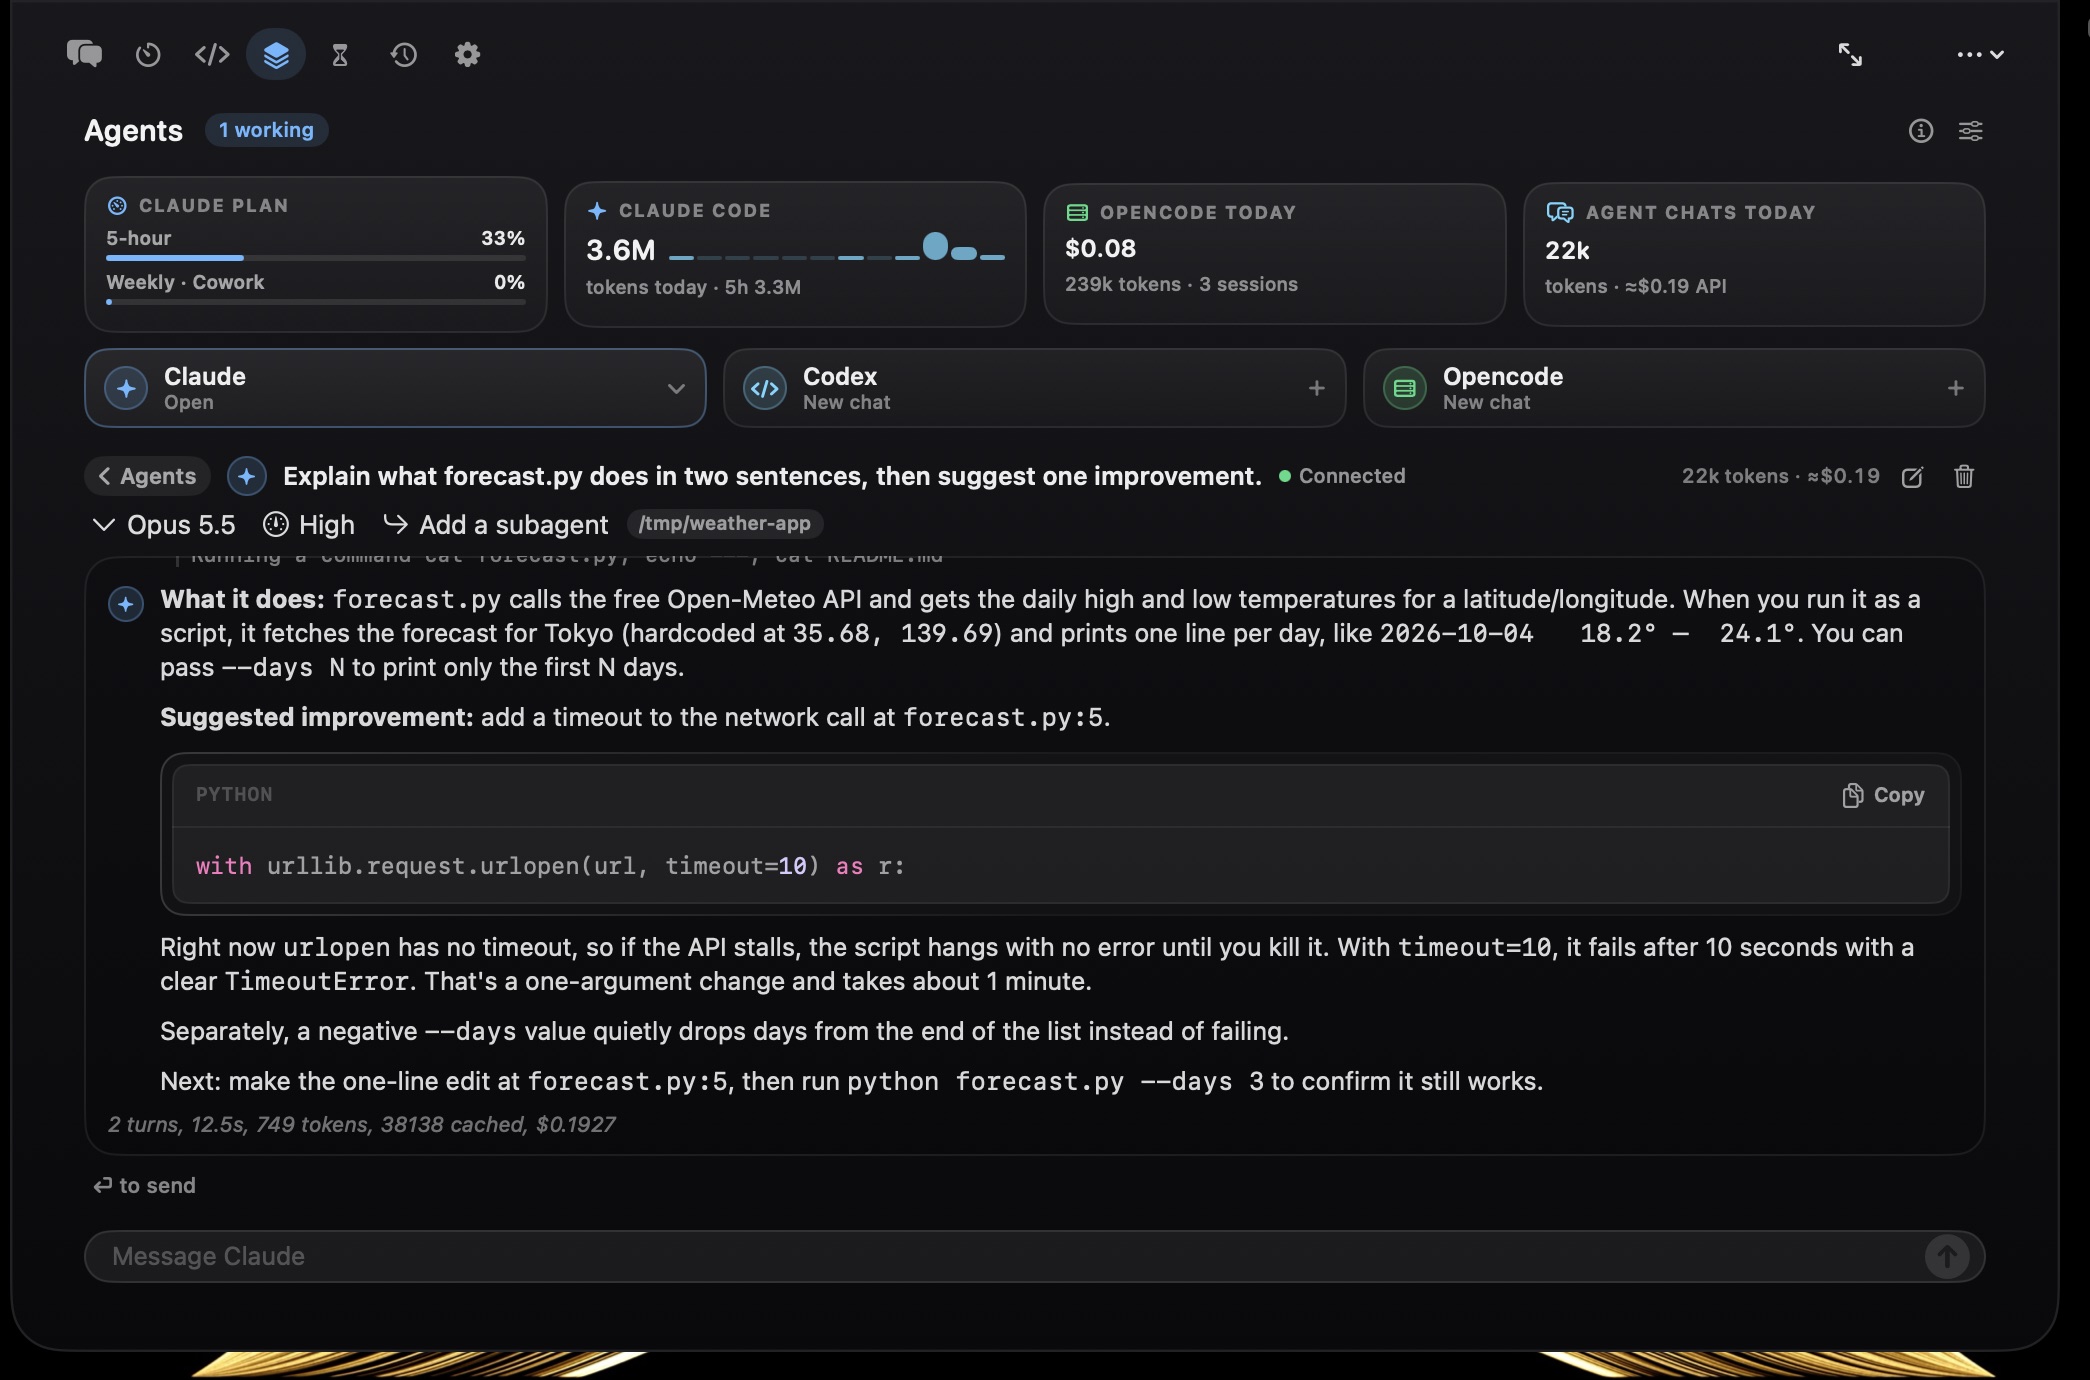The image size is (2090, 1380).
Task: Click the expand window arrows icon
Action: tap(1850, 54)
